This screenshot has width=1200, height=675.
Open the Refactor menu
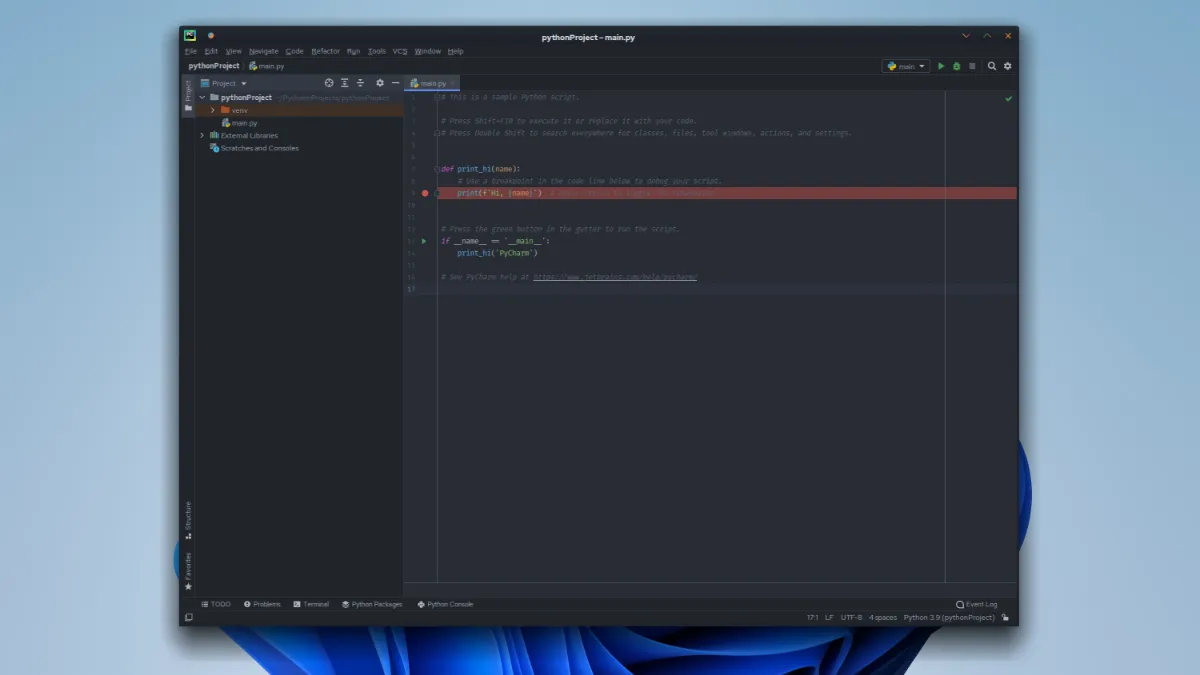pos(325,51)
